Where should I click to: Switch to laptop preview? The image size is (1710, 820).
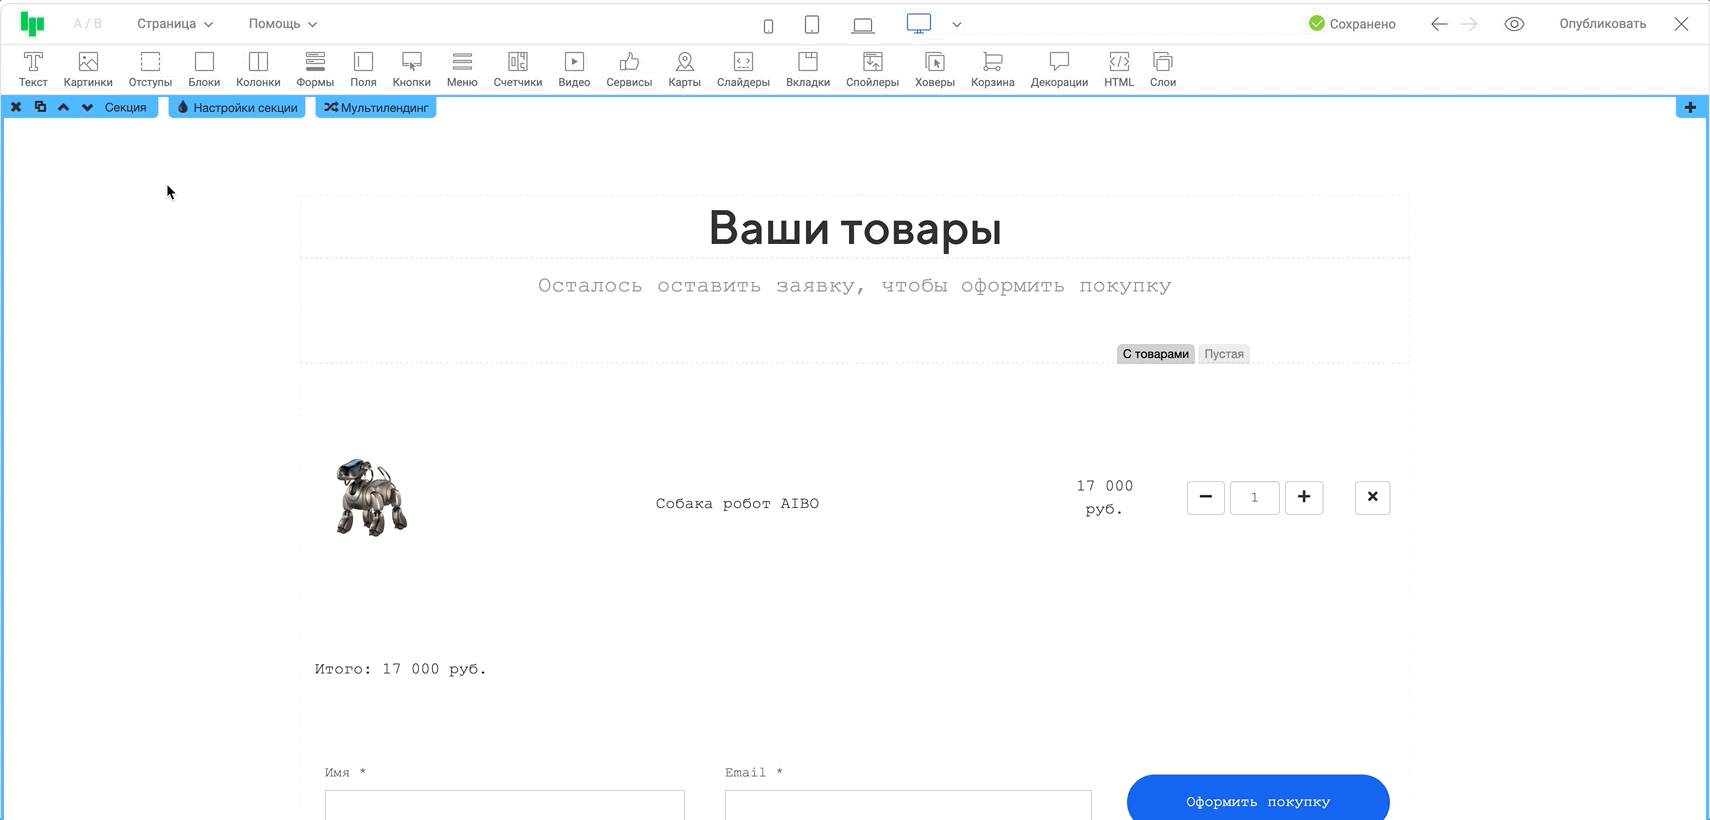863,25
